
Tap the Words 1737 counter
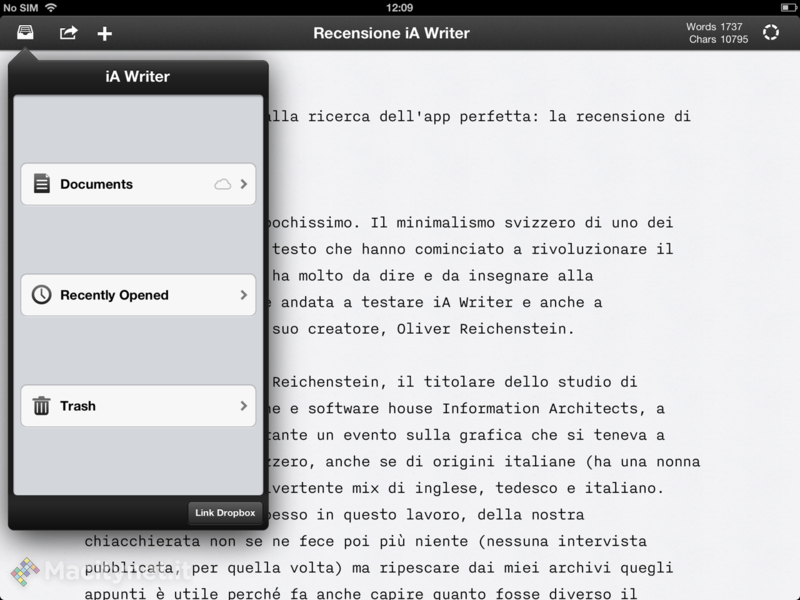click(x=714, y=27)
